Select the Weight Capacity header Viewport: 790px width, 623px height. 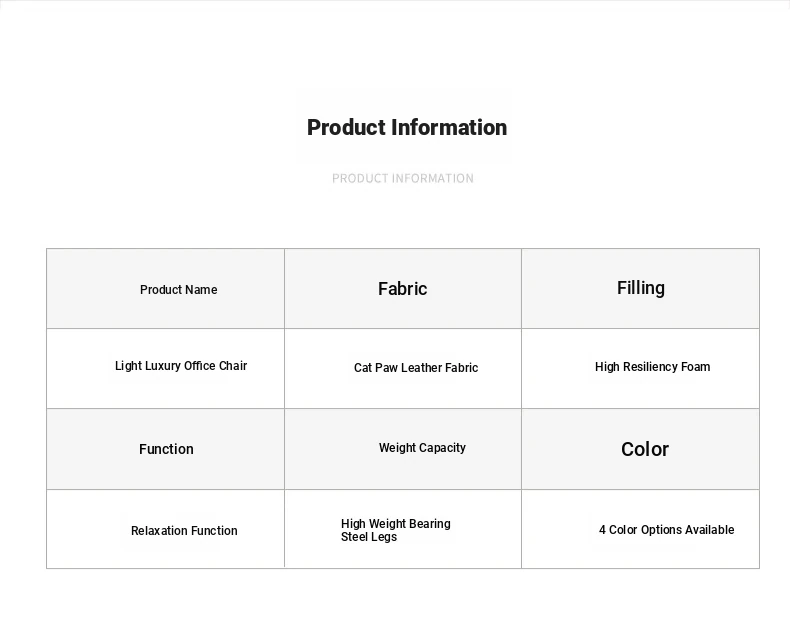point(422,448)
